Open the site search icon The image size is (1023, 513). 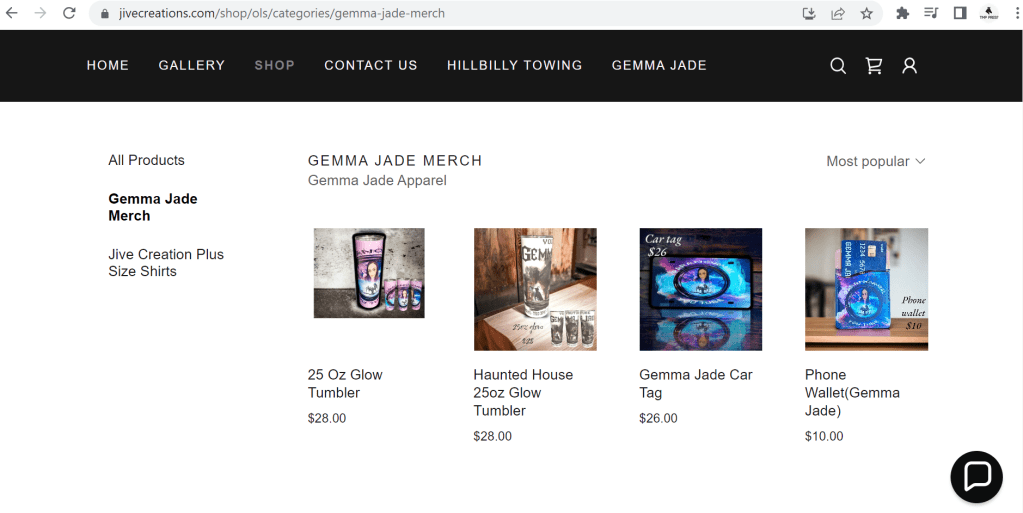pyautogui.click(x=838, y=66)
